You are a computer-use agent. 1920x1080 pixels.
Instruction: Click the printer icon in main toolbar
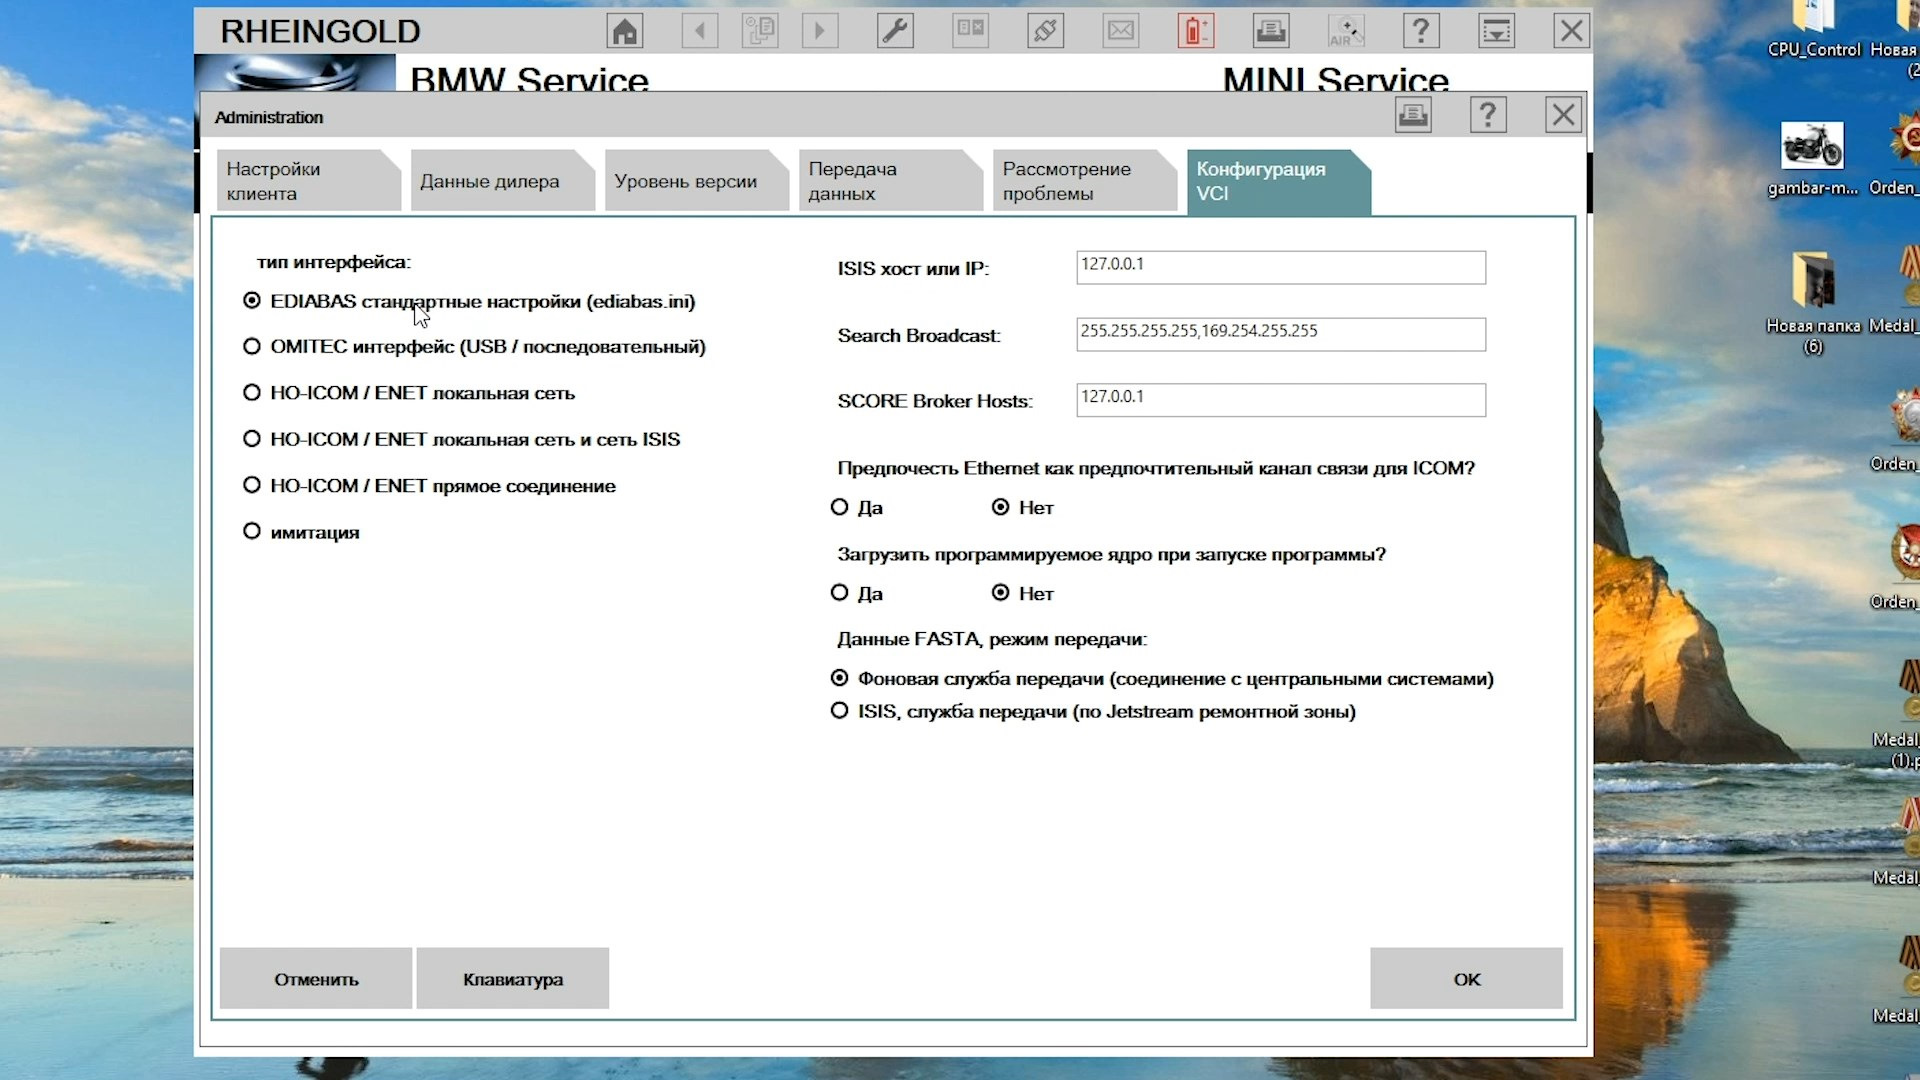coord(1271,31)
